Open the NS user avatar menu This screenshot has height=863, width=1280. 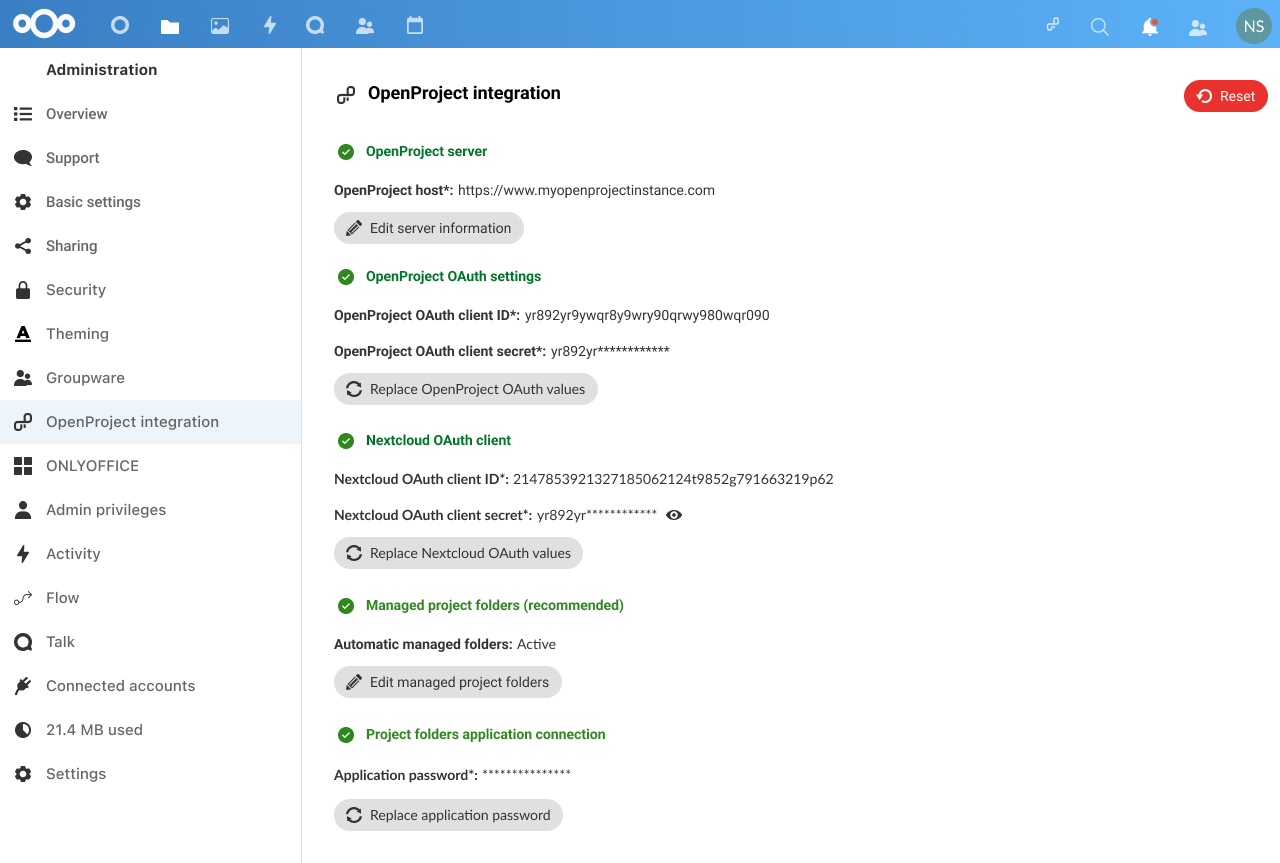pos(1253,26)
